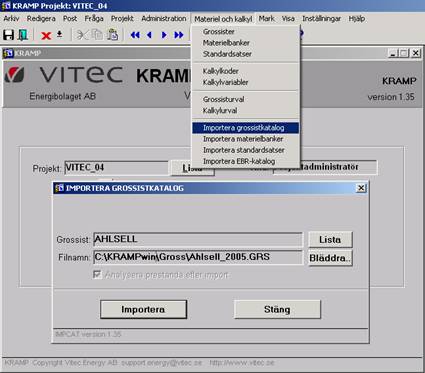
Task: Open the Hjälp menu
Action: point(357,19)
